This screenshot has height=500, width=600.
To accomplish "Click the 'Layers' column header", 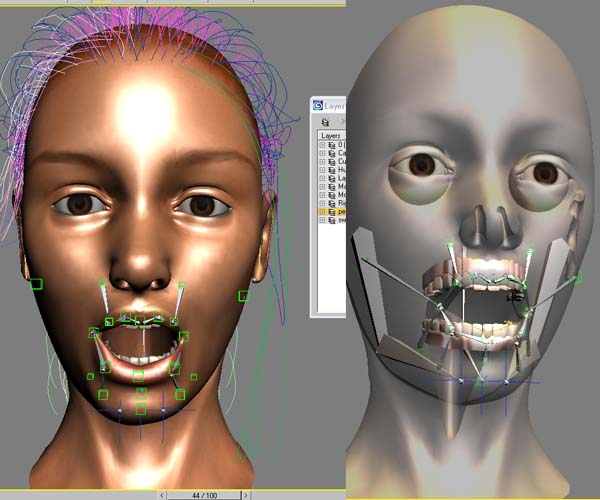I will point(332,136).
